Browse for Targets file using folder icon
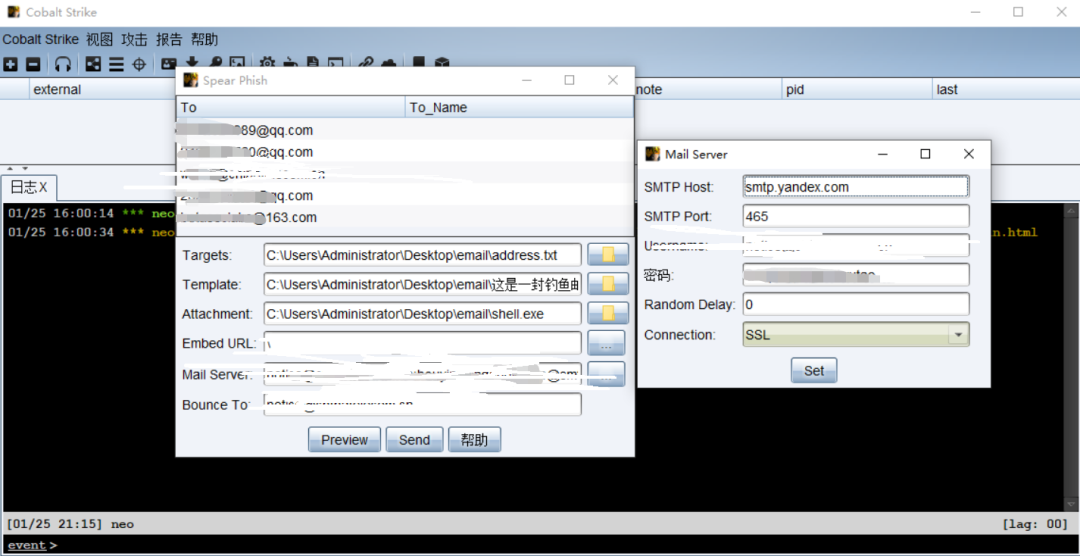 click(x=608, y=254)
